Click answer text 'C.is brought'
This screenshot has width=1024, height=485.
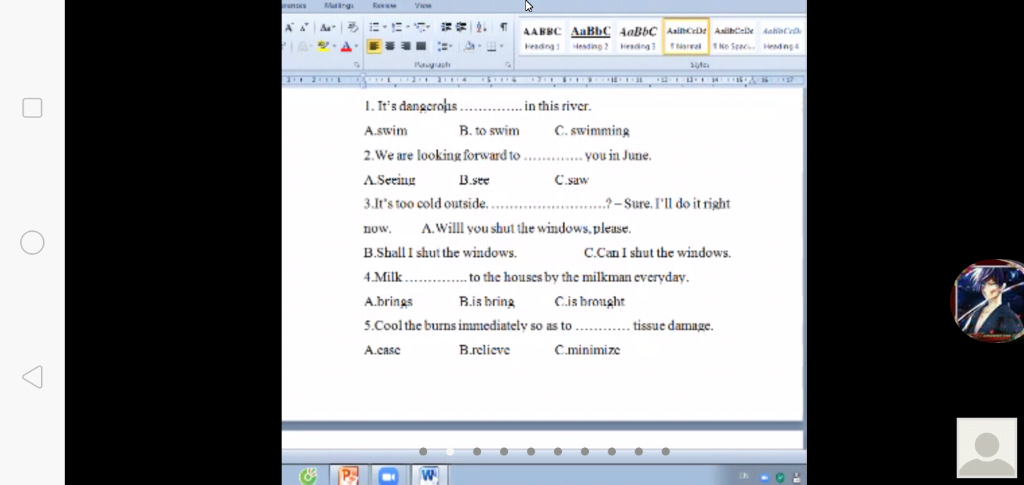[x=590, y=302]
